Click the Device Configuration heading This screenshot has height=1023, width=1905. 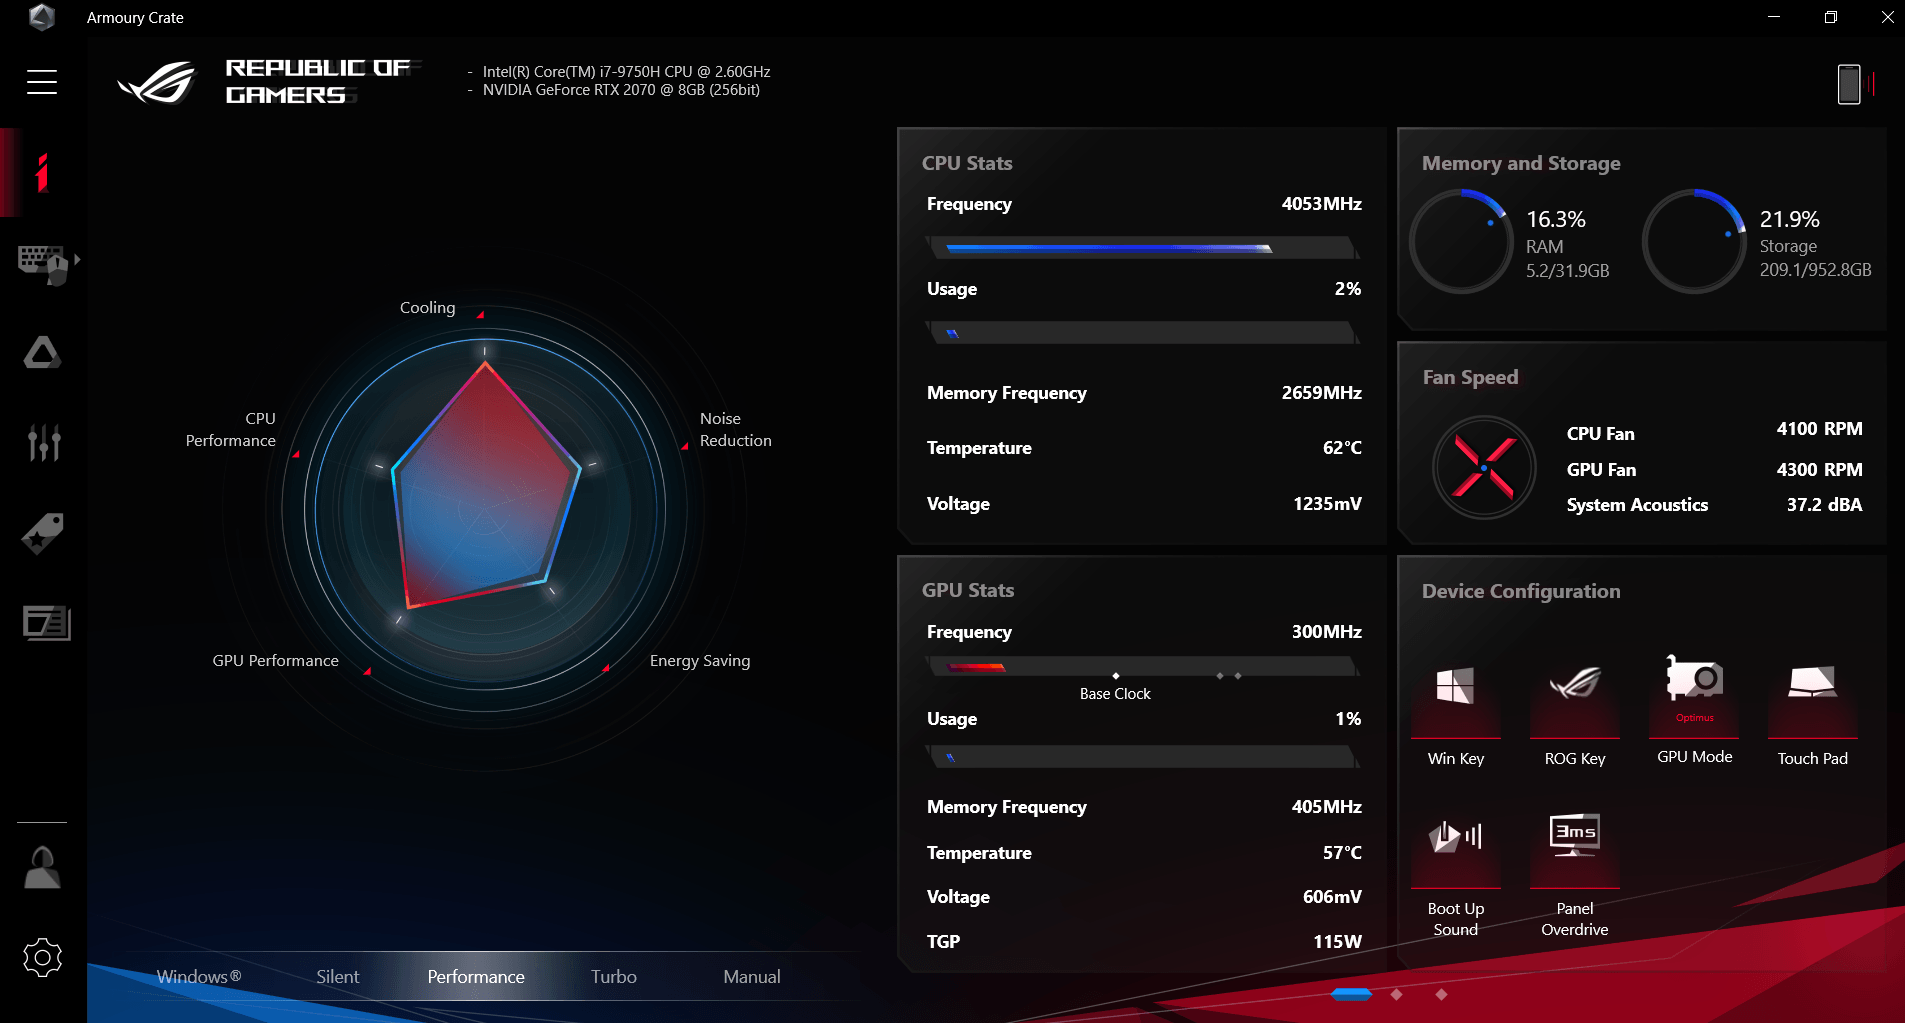(x=1521, y=591)
